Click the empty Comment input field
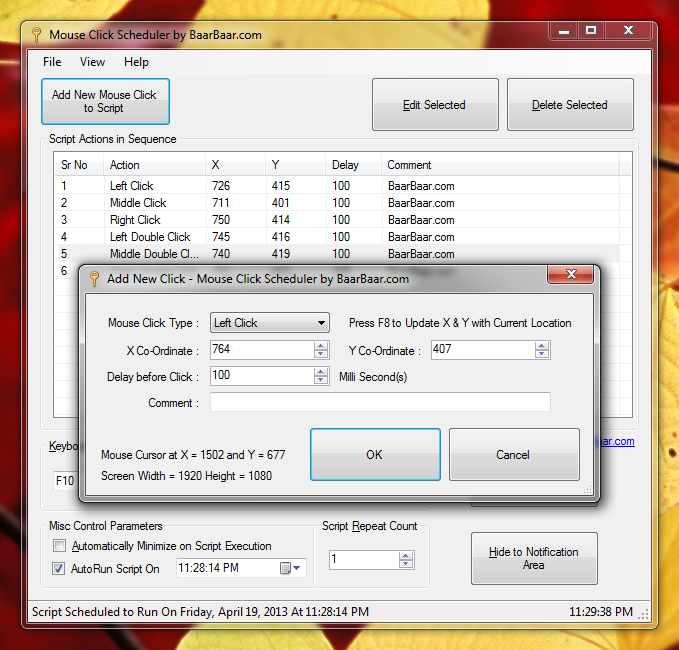The height and width of the screenshot is (650, 679). point(380,402)
